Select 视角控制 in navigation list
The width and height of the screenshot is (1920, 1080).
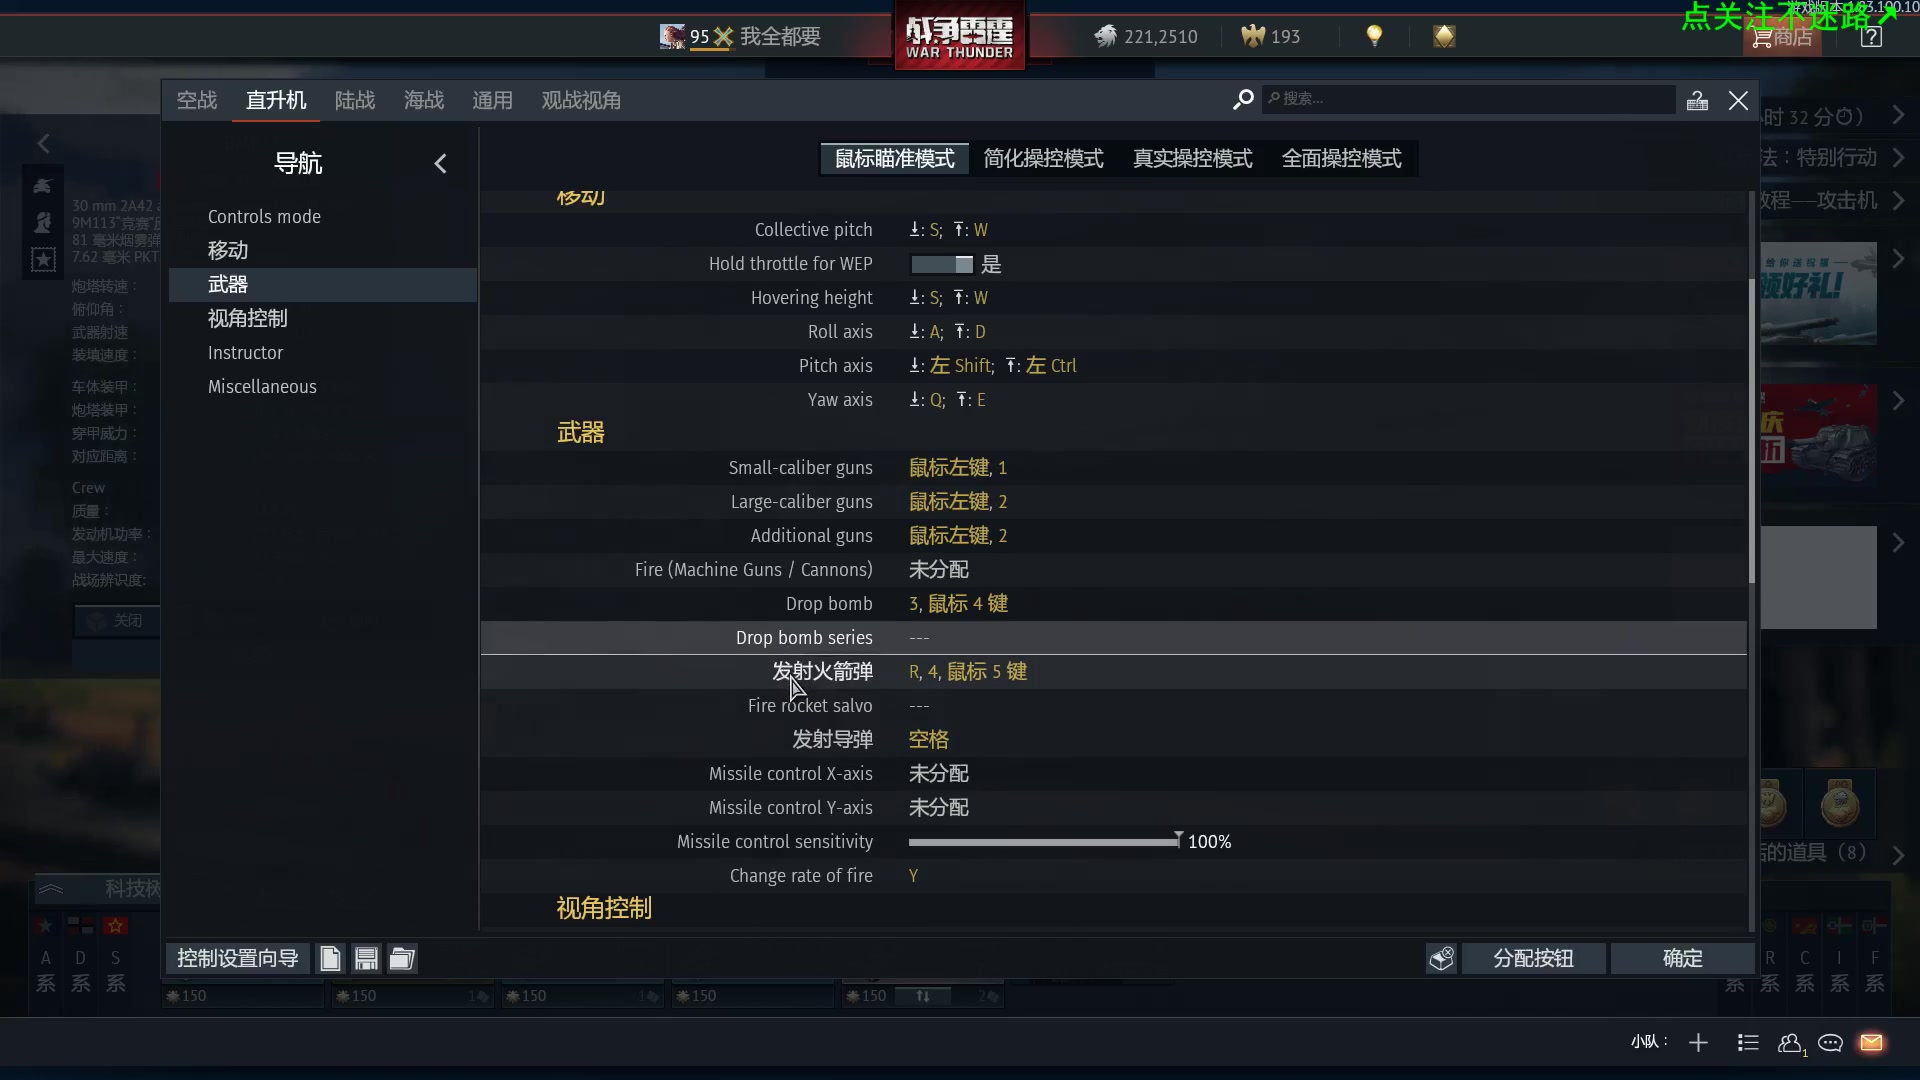[x=248, y=319]
